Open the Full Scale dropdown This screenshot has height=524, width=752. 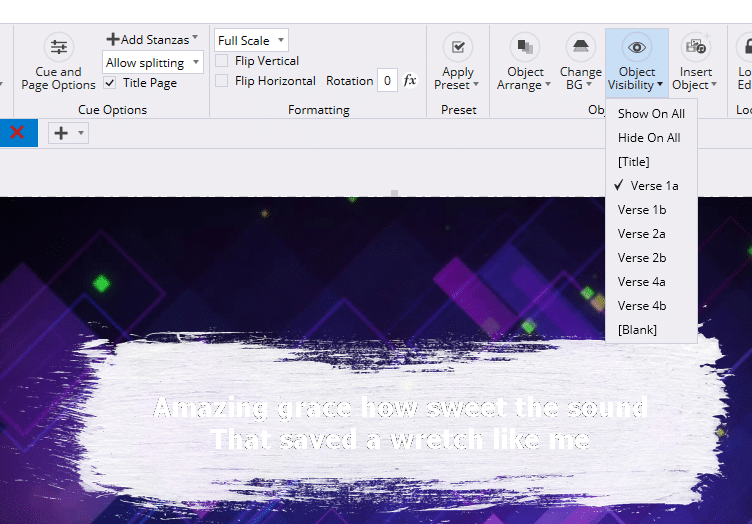coord(251,40)
